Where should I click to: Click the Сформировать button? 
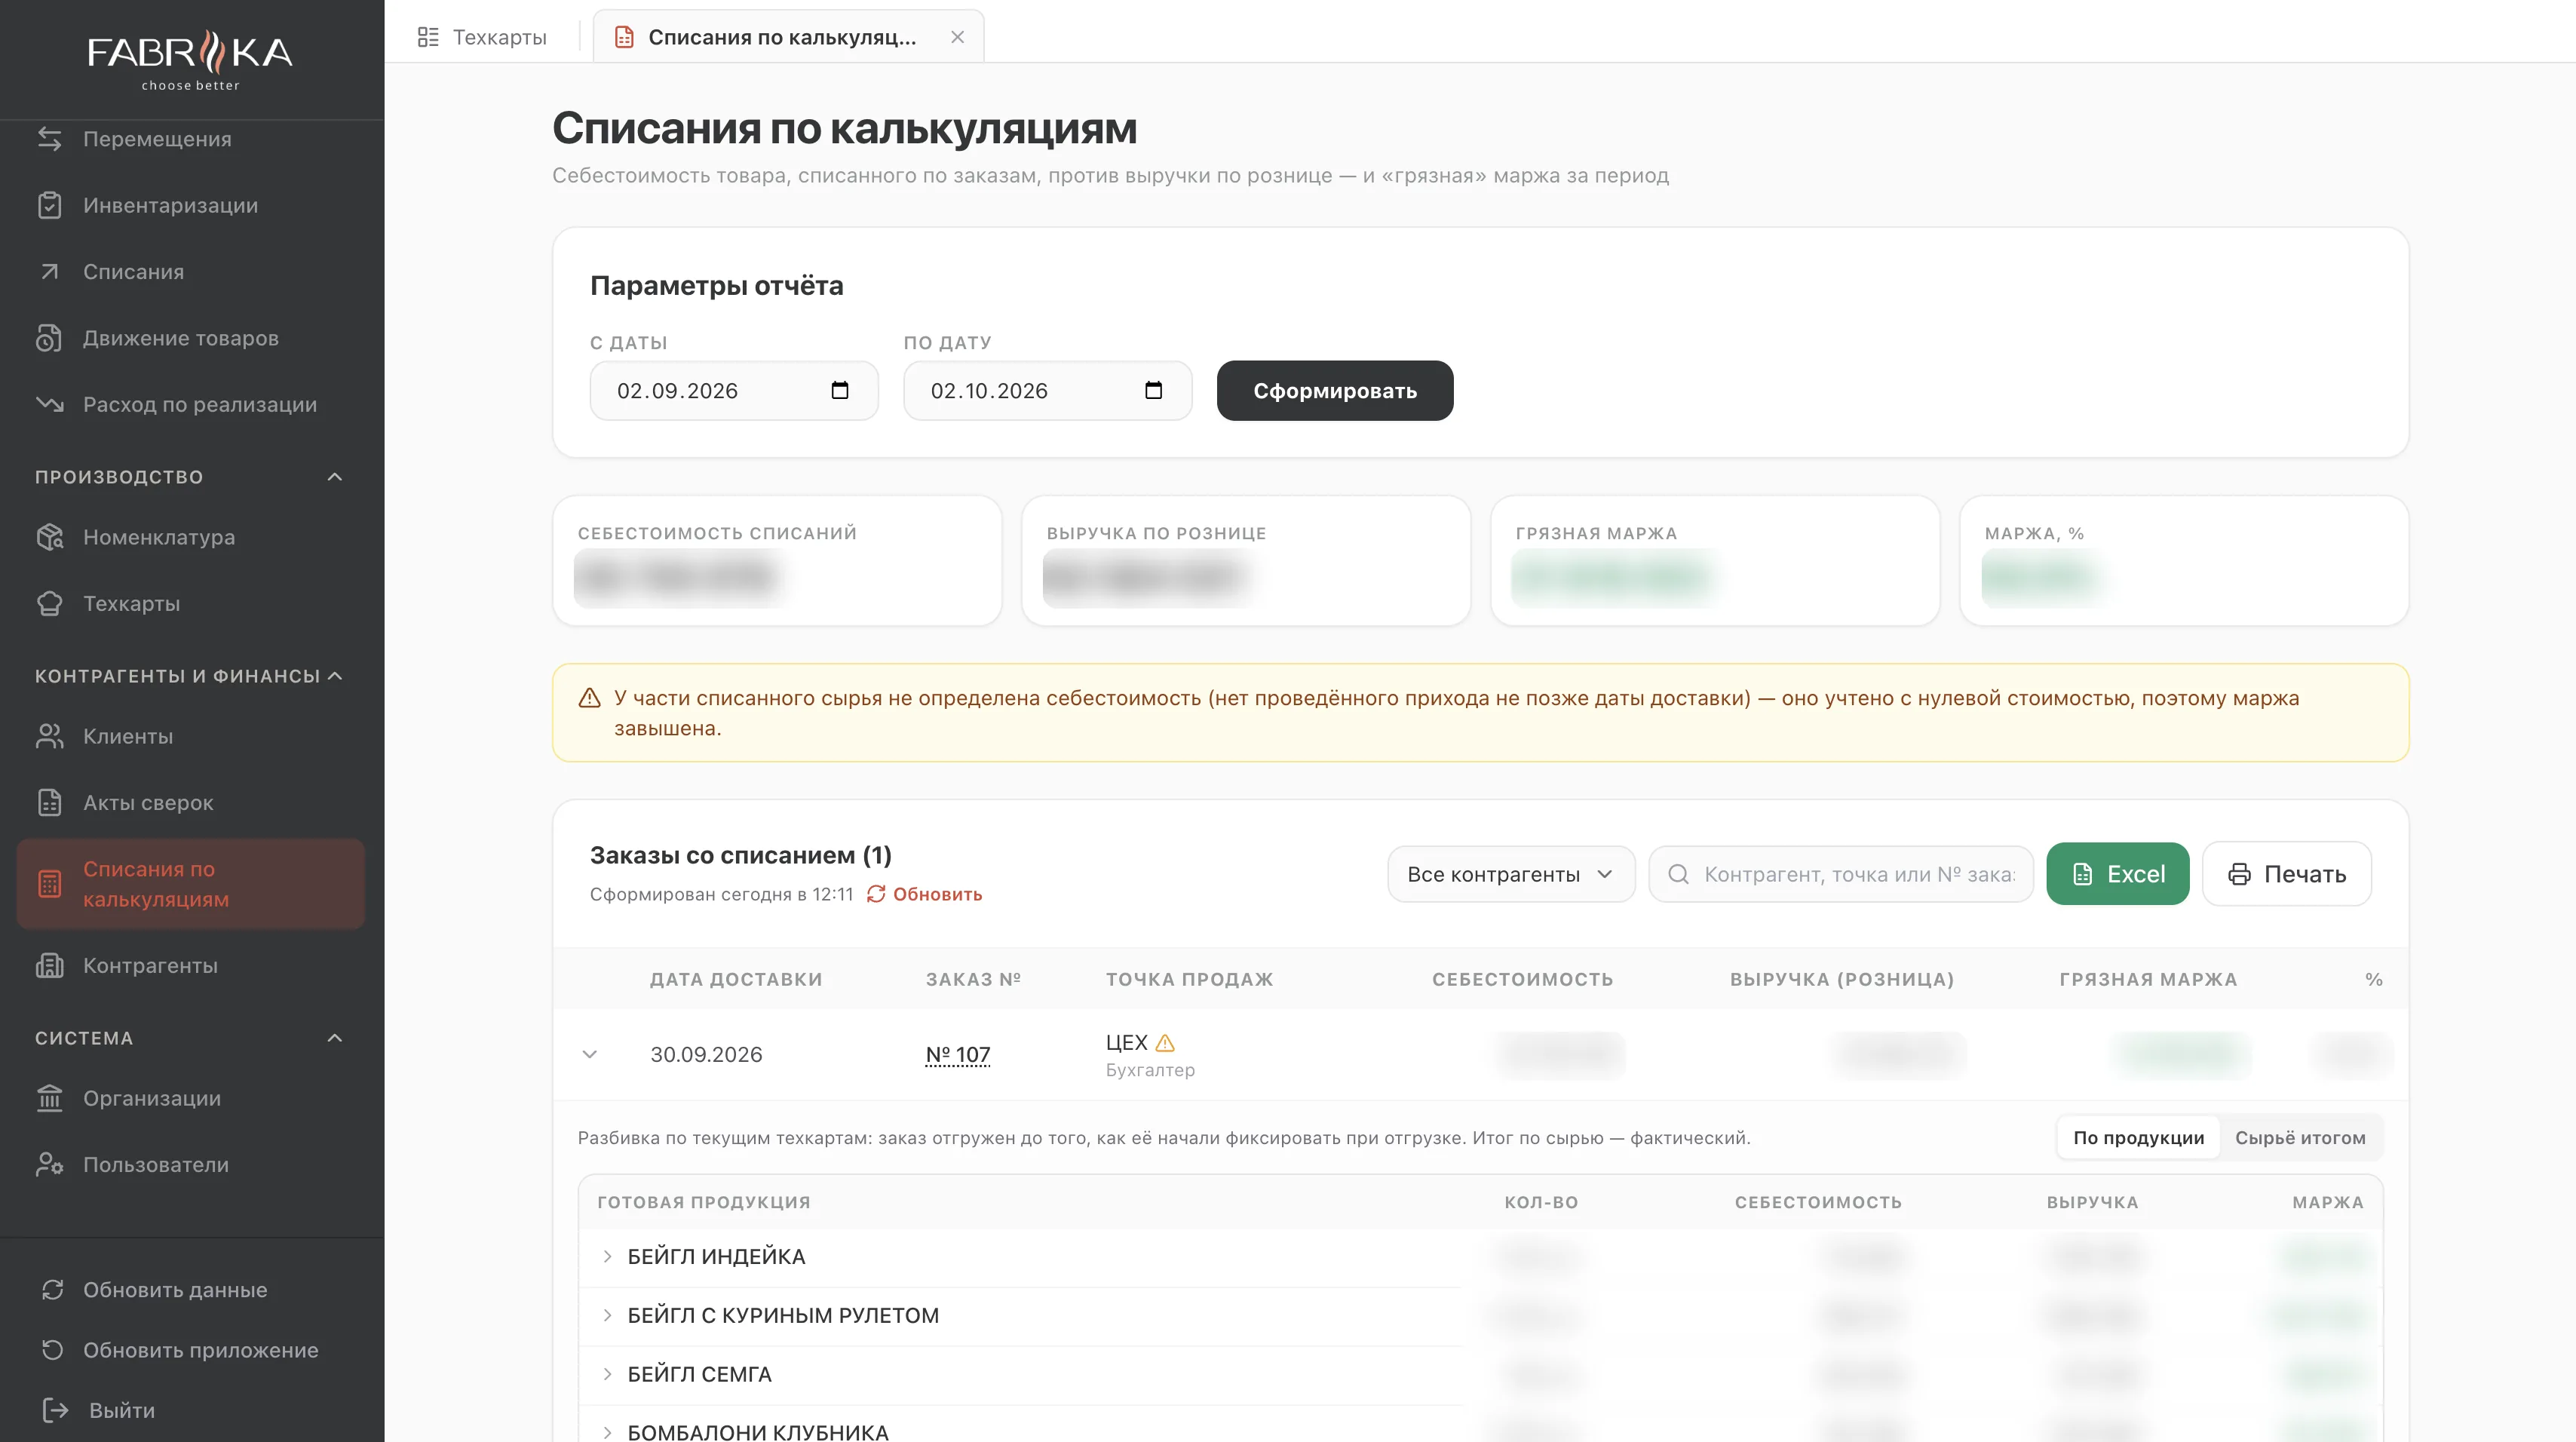tap(1335, 390)
